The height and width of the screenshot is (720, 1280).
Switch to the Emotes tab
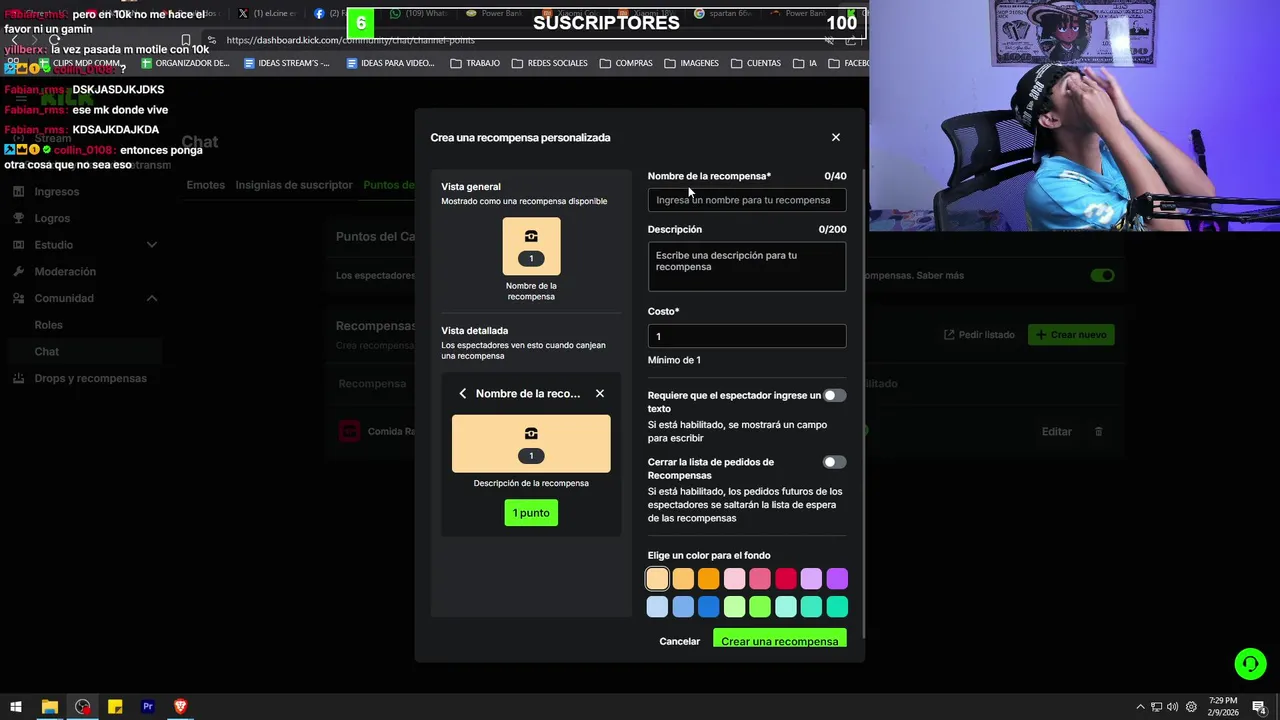pyautogui.click(x=205, y=185)
